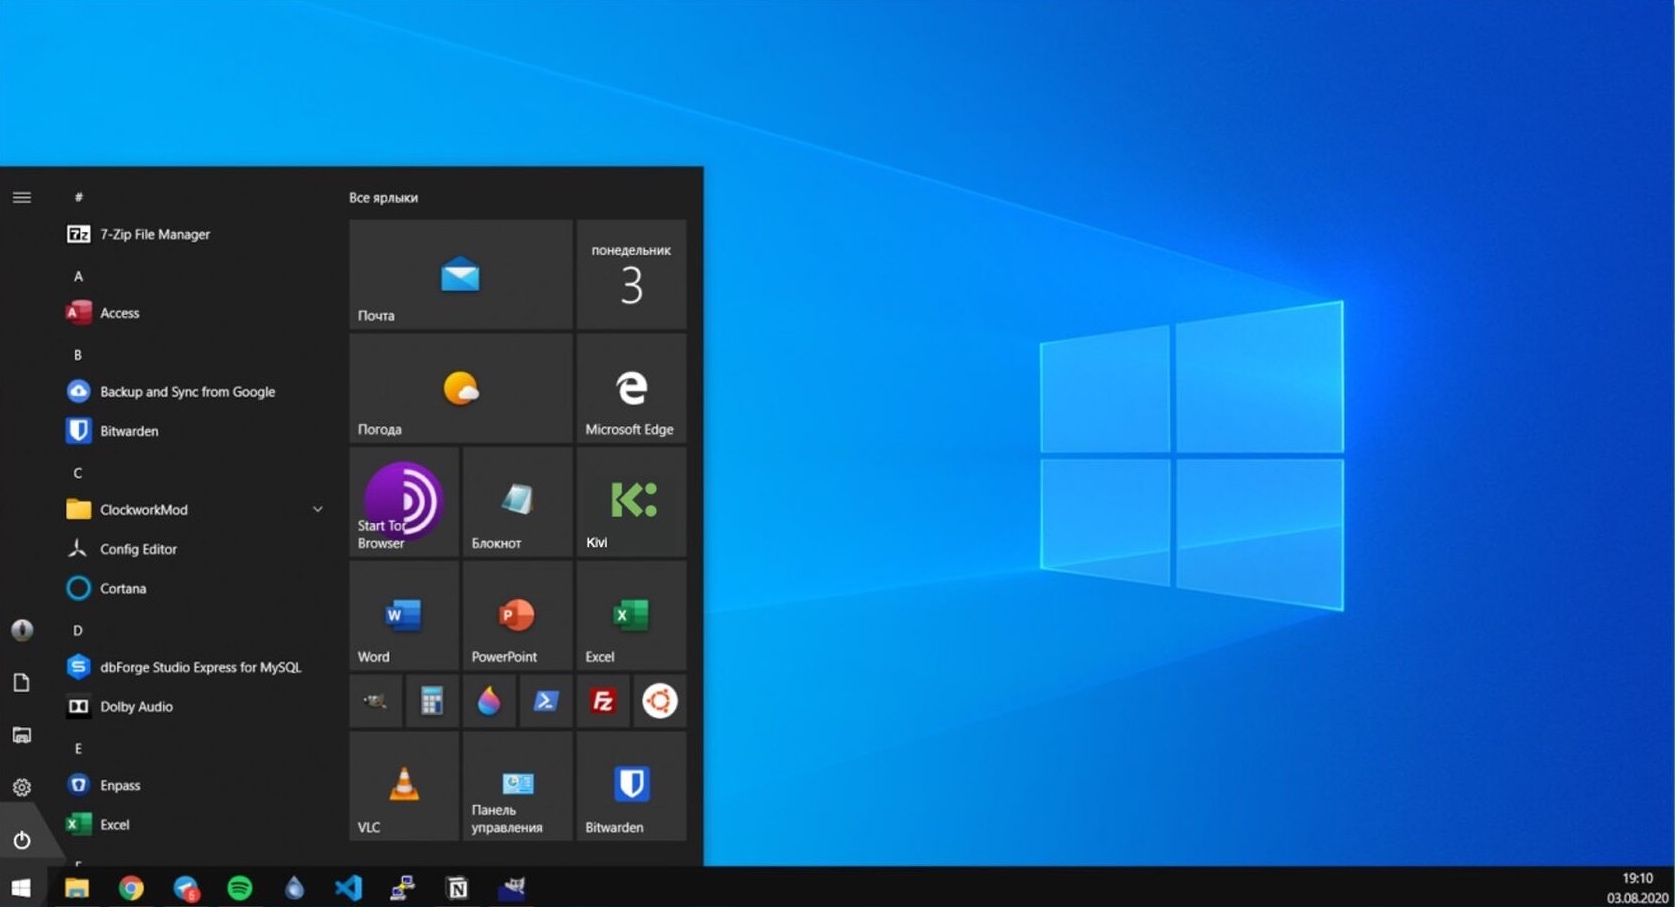
Task: Open Google Chrome from the taskbar
Action: click(x=131, y=888)
